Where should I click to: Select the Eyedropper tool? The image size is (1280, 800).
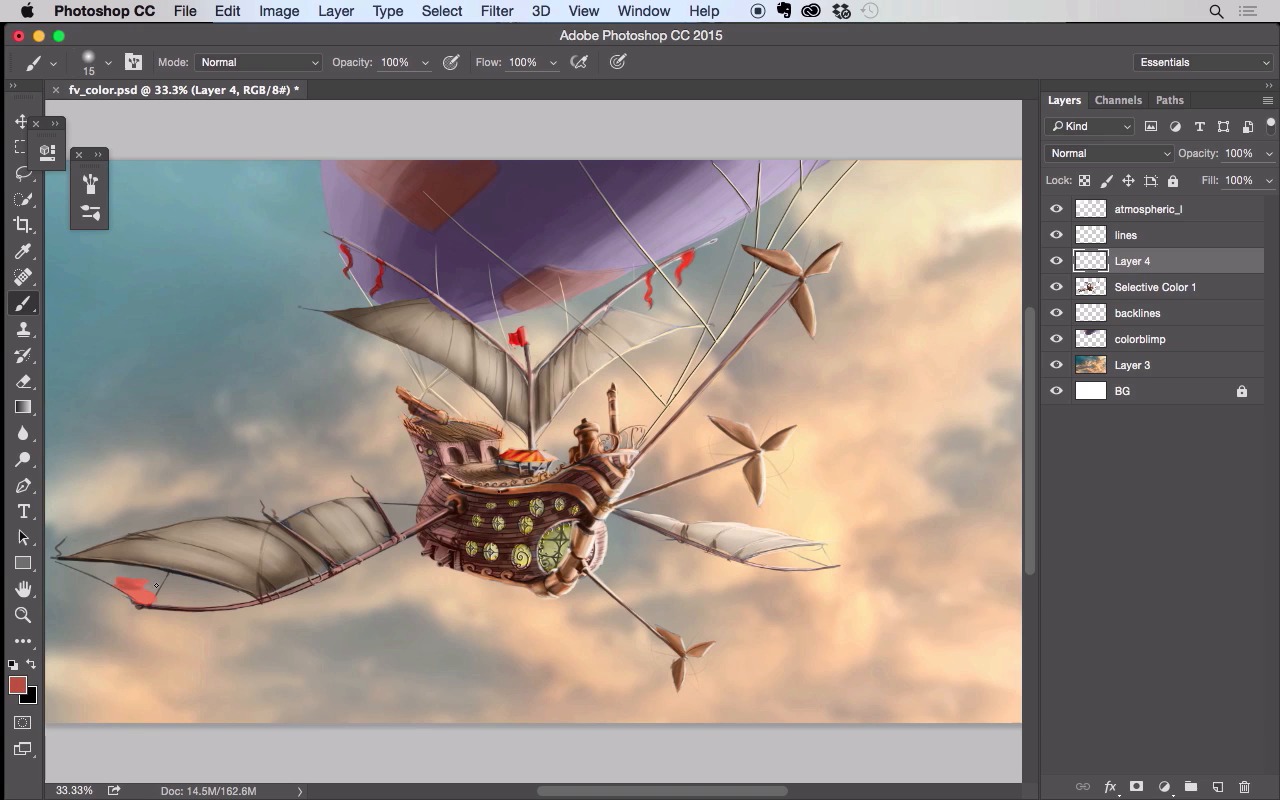point(23,251)
